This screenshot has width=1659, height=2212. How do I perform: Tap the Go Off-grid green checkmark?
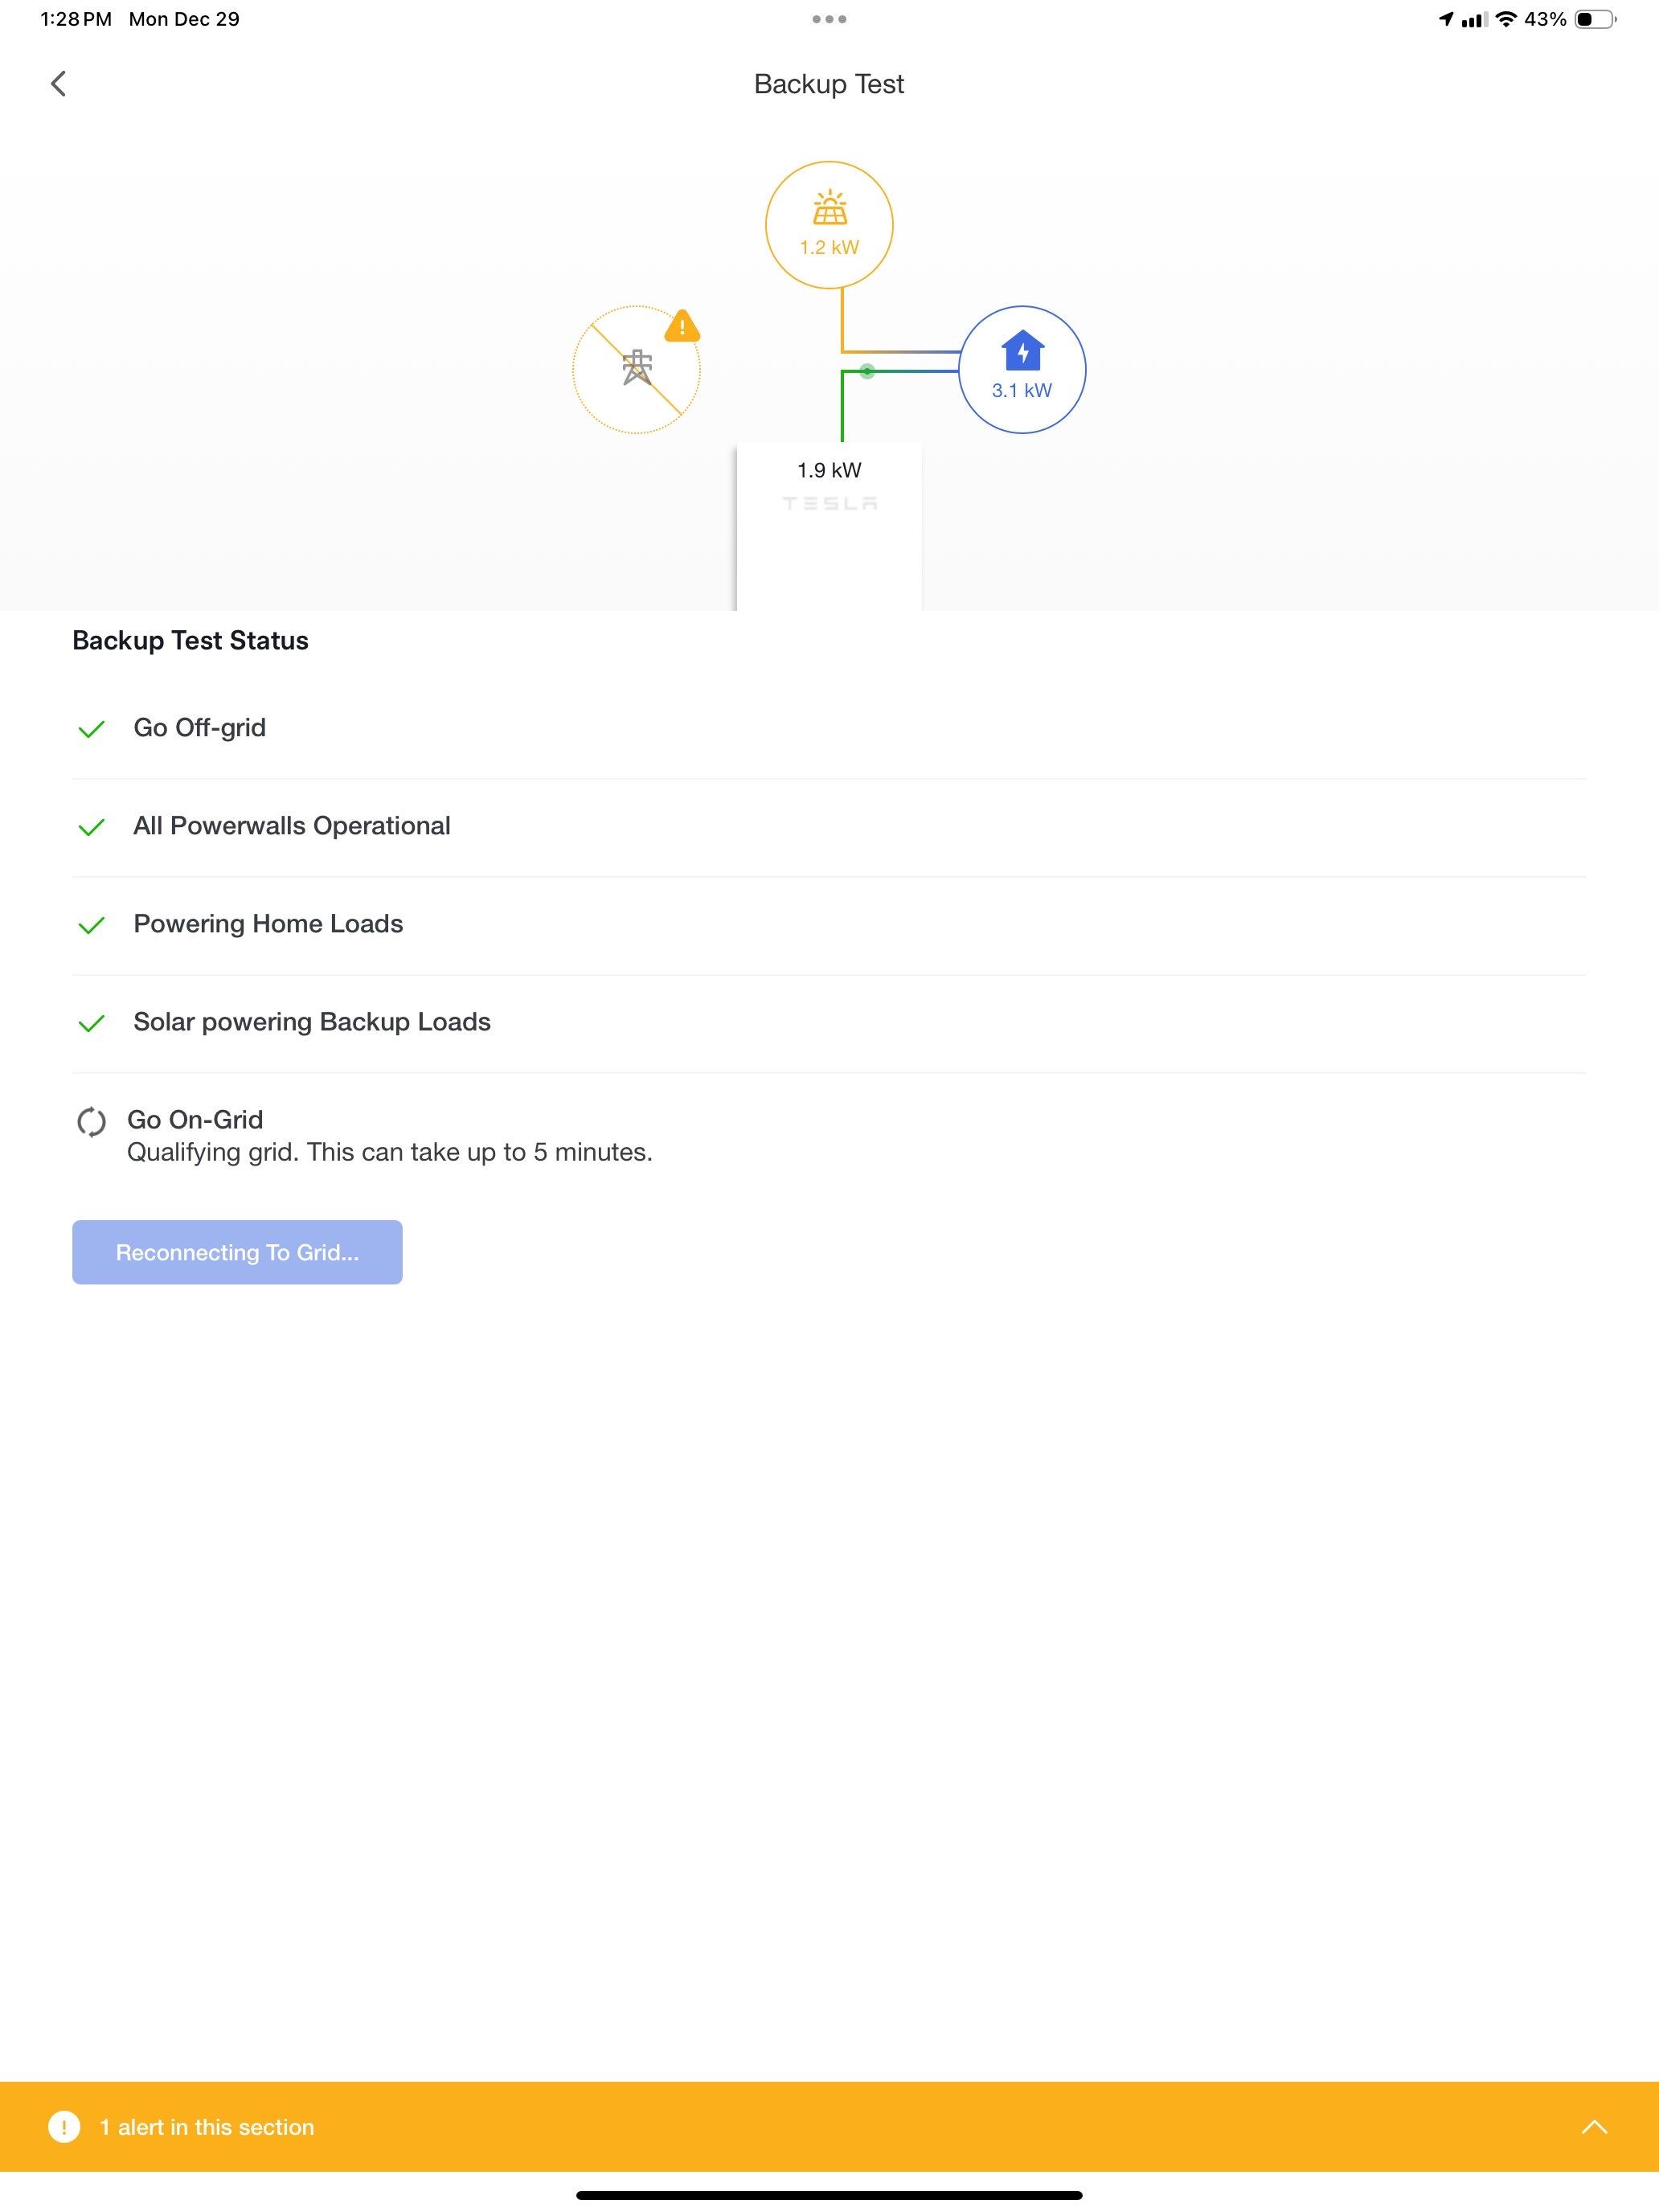pyautogui.click(x=91, y=729)
